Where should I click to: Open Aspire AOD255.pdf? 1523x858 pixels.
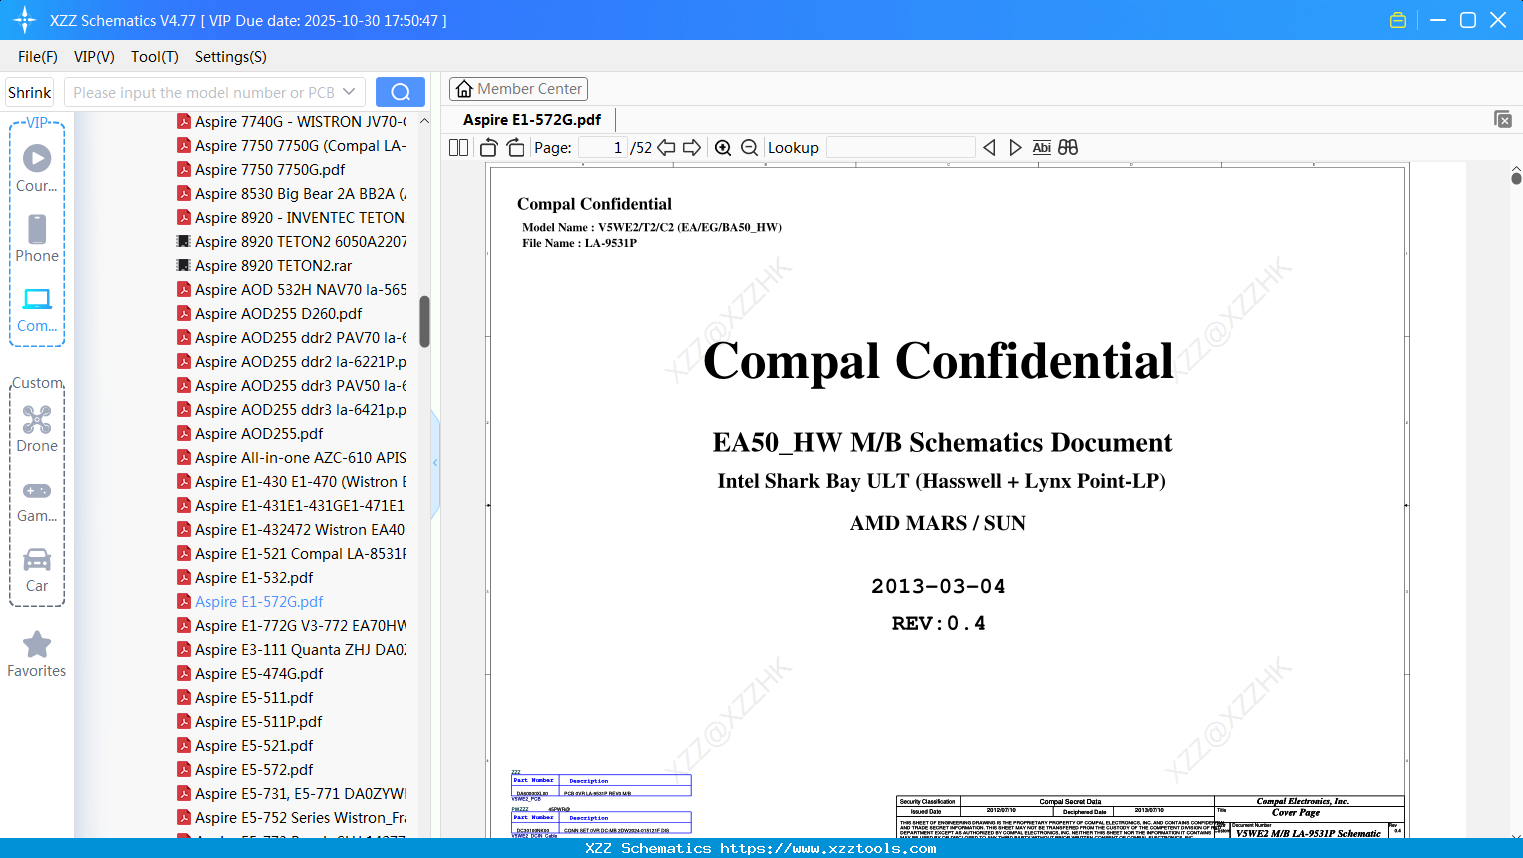pyautogui.click(x=259, y=434)
